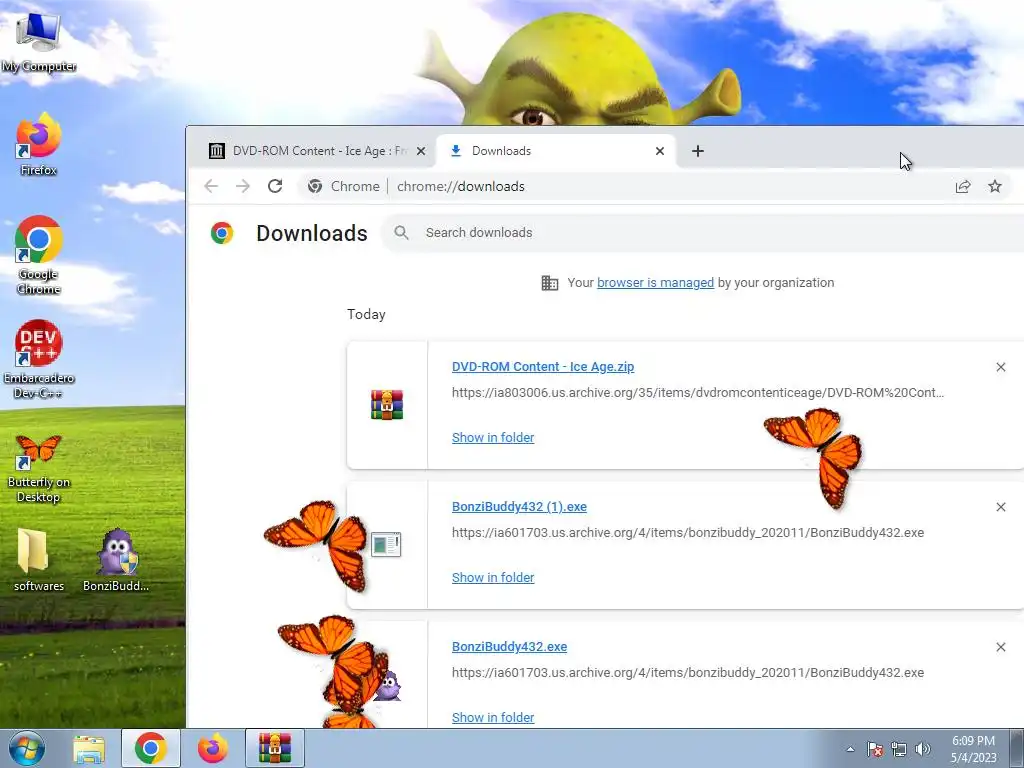Click the file icon for BonziBuddy432 (1).exe
Viewport: 1024px width, 768px height.
[x=386, y=544]
